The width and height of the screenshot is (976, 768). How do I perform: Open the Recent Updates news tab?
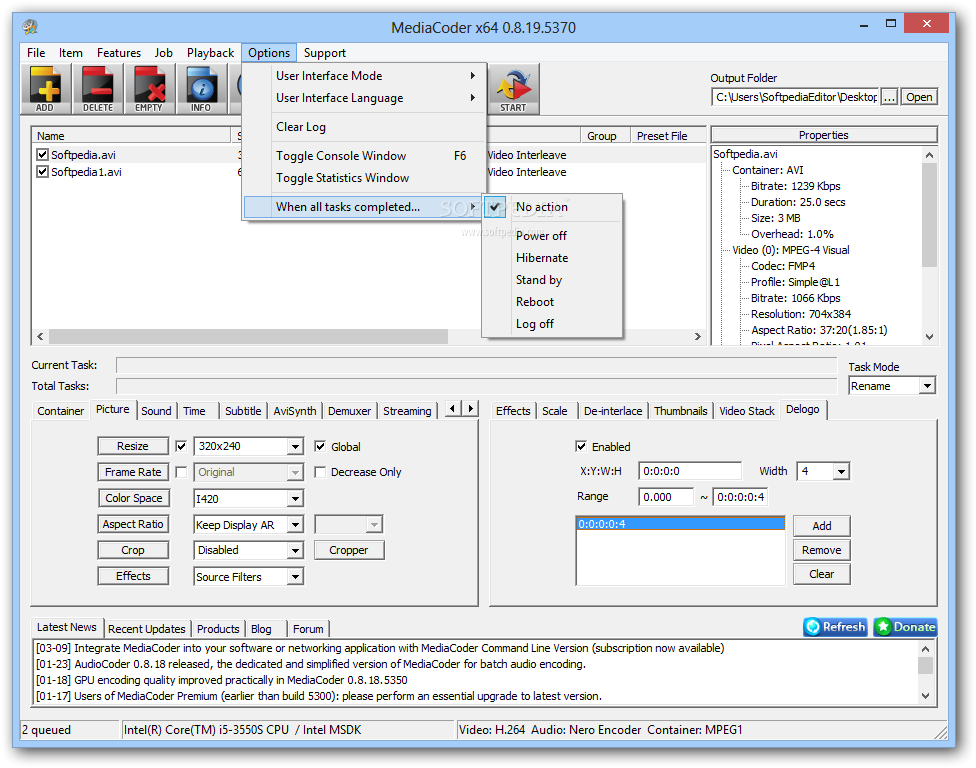146,629
